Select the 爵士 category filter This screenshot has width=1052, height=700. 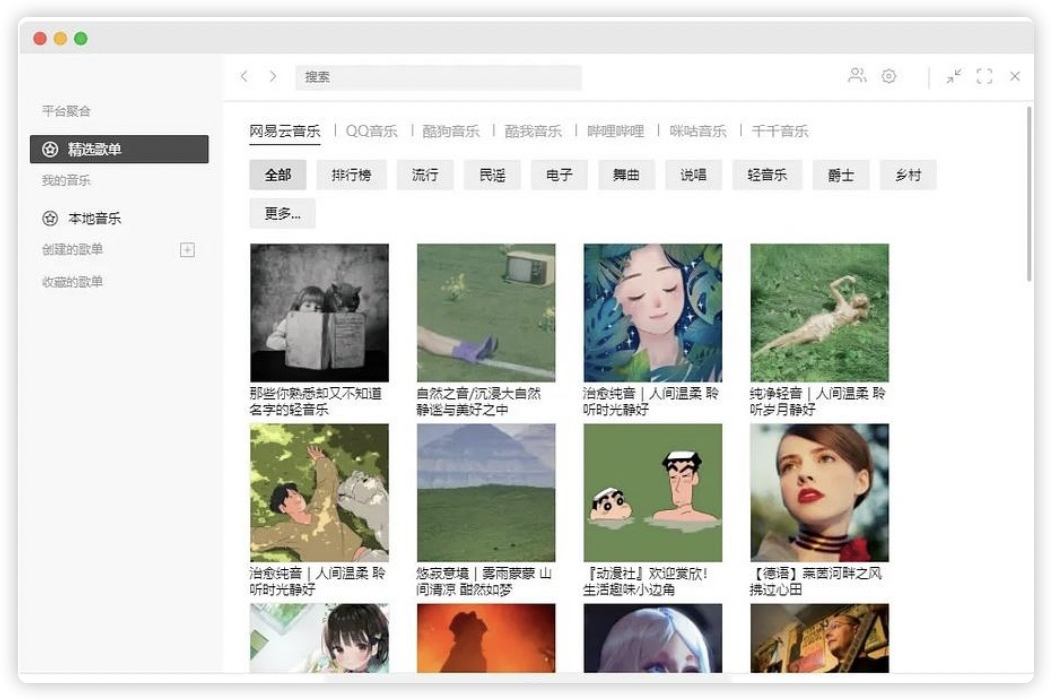(841, 175)
